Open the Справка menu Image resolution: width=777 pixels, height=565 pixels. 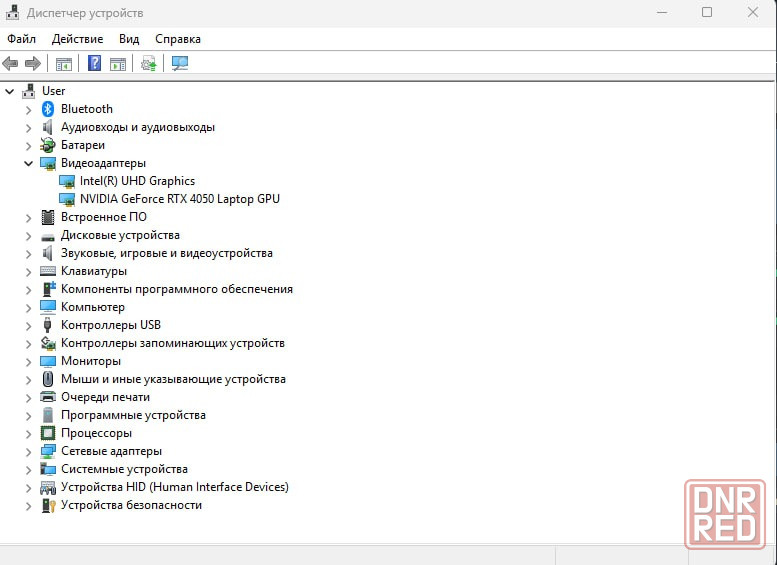pos(177,39)
